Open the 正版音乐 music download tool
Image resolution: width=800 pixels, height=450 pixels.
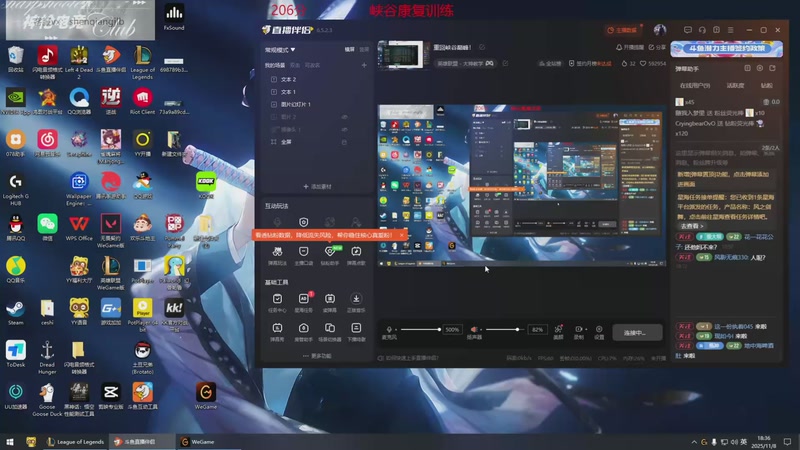356,302
